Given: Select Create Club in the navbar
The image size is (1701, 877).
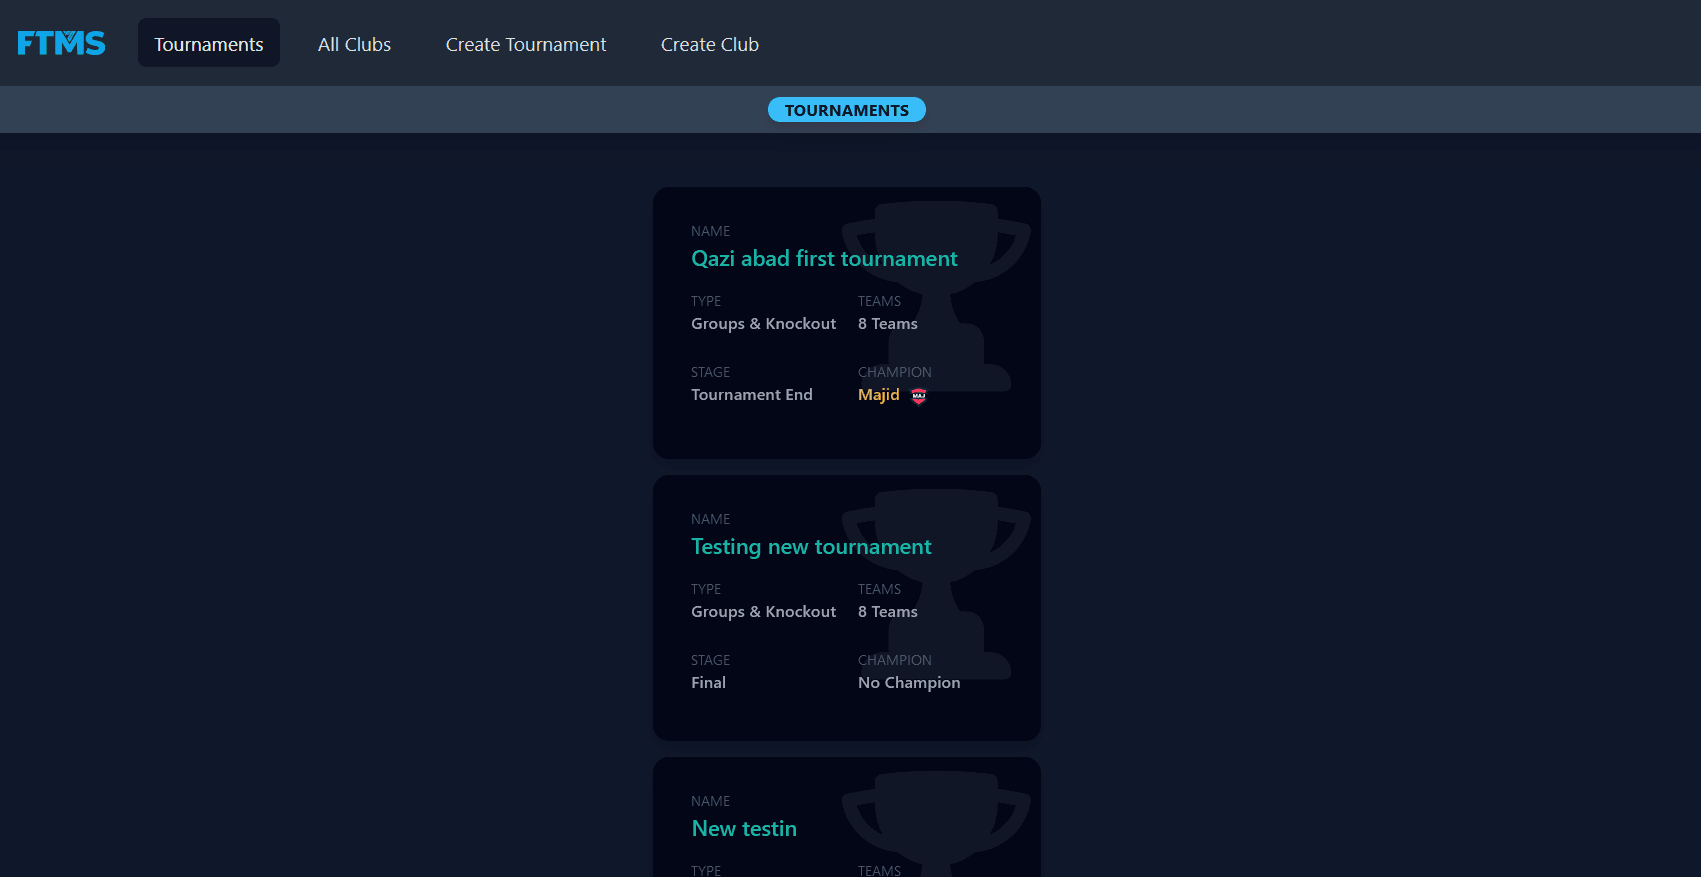Looking at the screenshot, I should [709, 44].
